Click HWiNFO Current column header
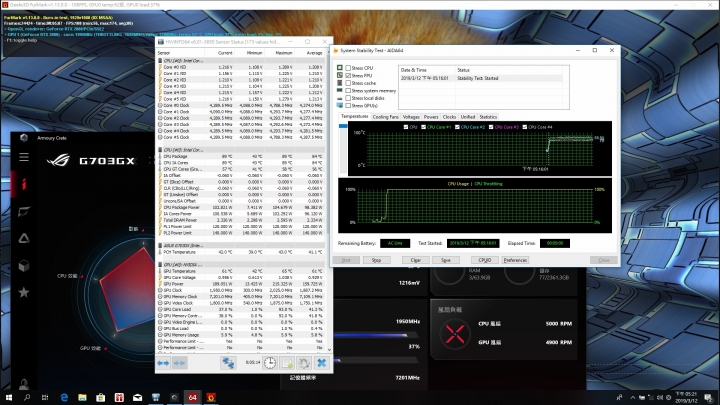The image size is (720, 405). [x=225, y=53]
